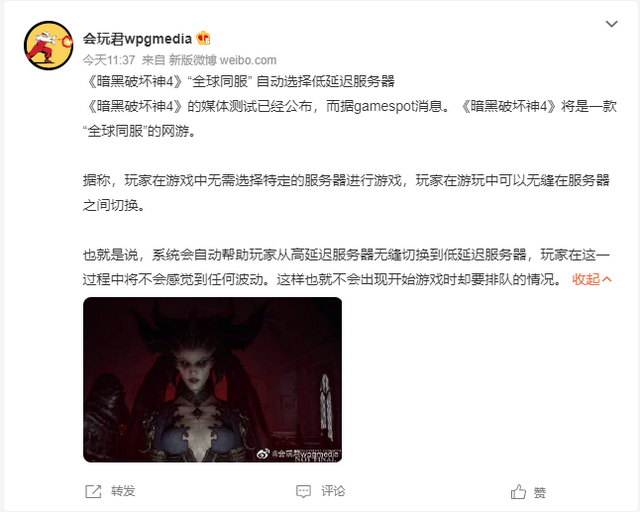Click the crown membership badge beside username
Viewport: 640px width, 512px height.
point(203,38)
